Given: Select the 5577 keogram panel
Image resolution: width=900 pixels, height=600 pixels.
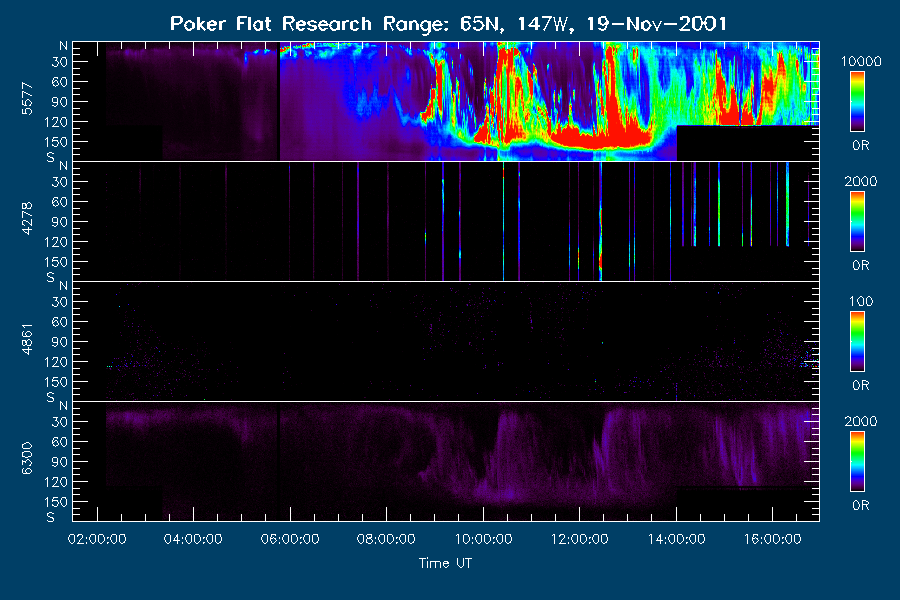Looking at the screenshot, I should tap(445, 101).
